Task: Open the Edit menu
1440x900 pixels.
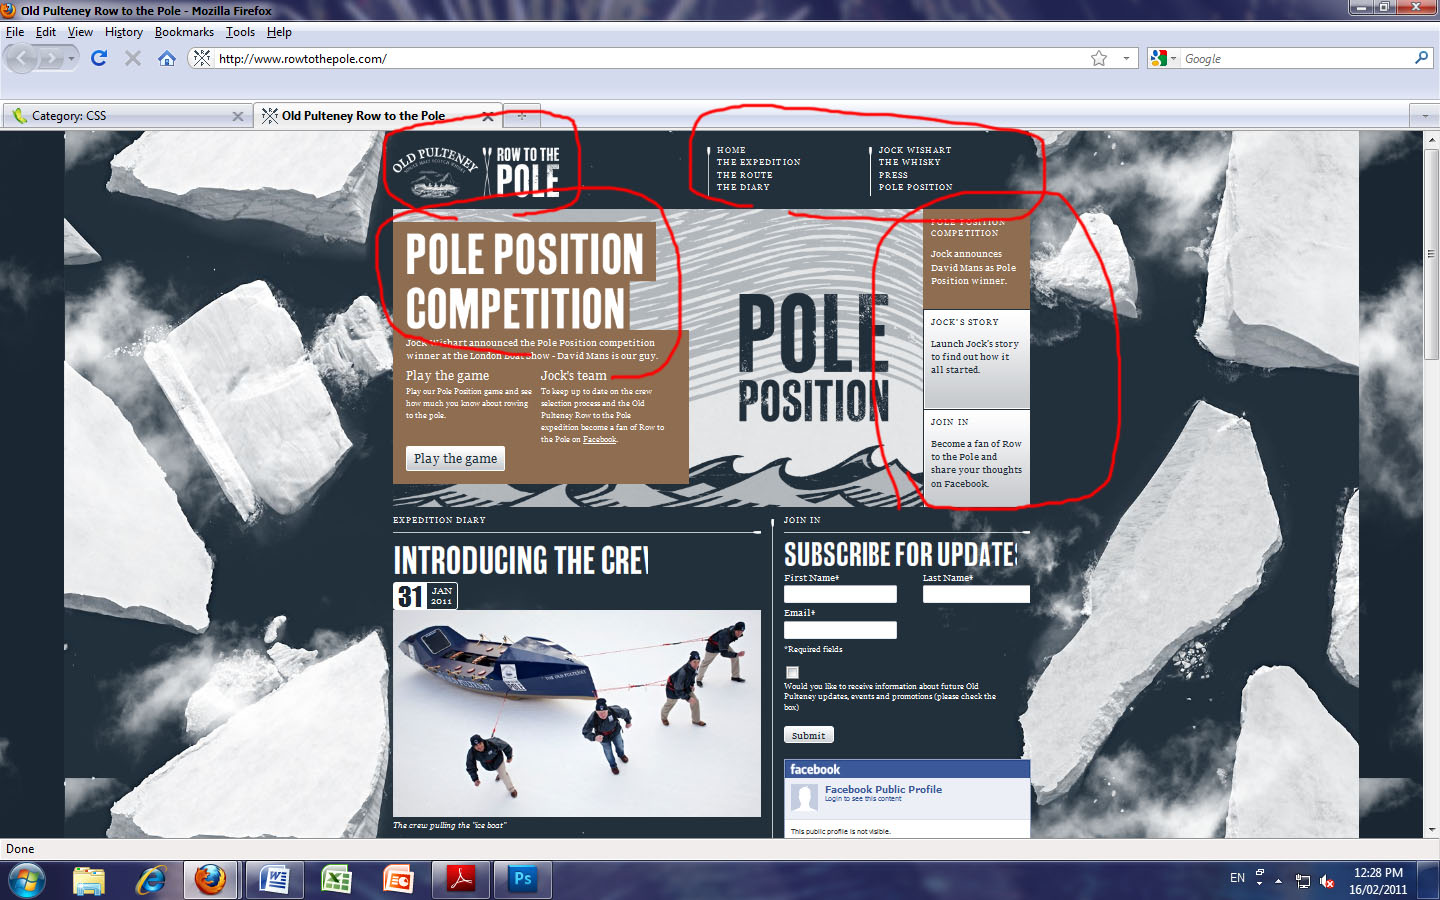Action: coord(46,32)
